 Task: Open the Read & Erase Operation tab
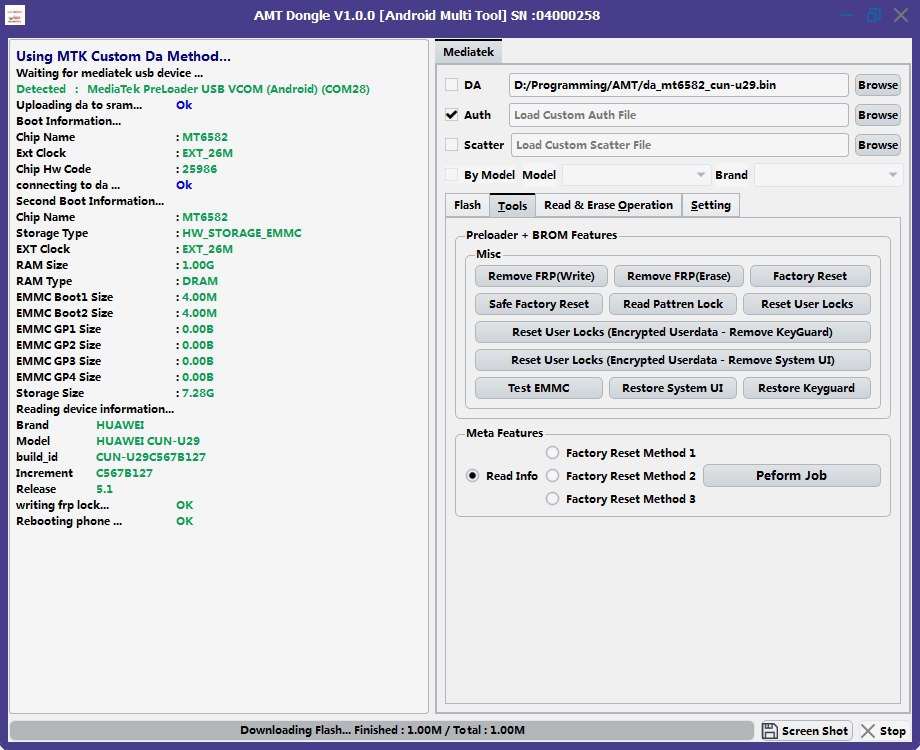pos(608,205)
